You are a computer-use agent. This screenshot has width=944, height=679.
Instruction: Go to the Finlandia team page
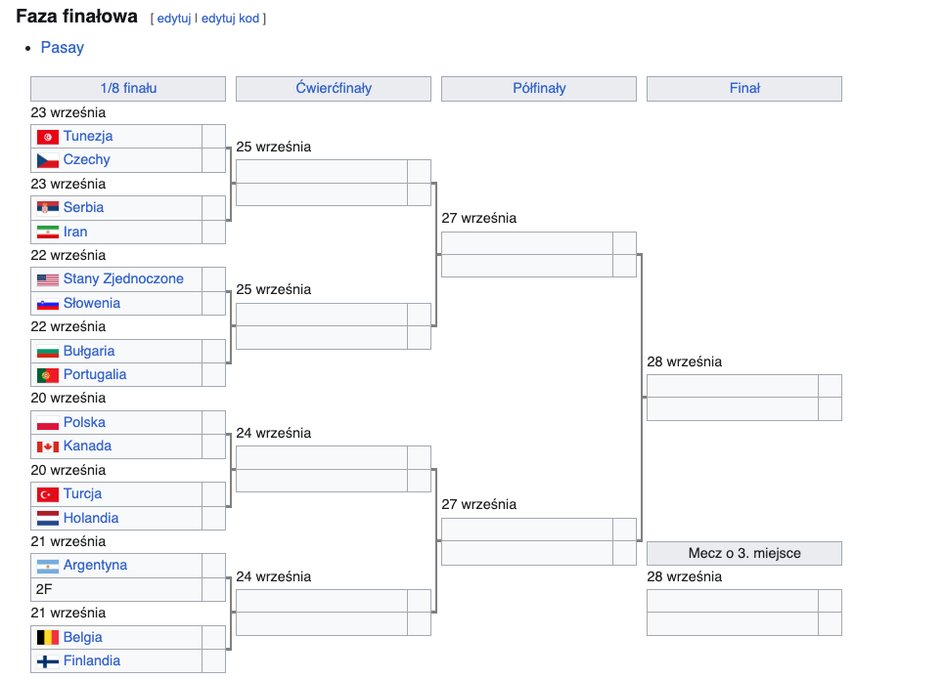(x=91, y=661)
